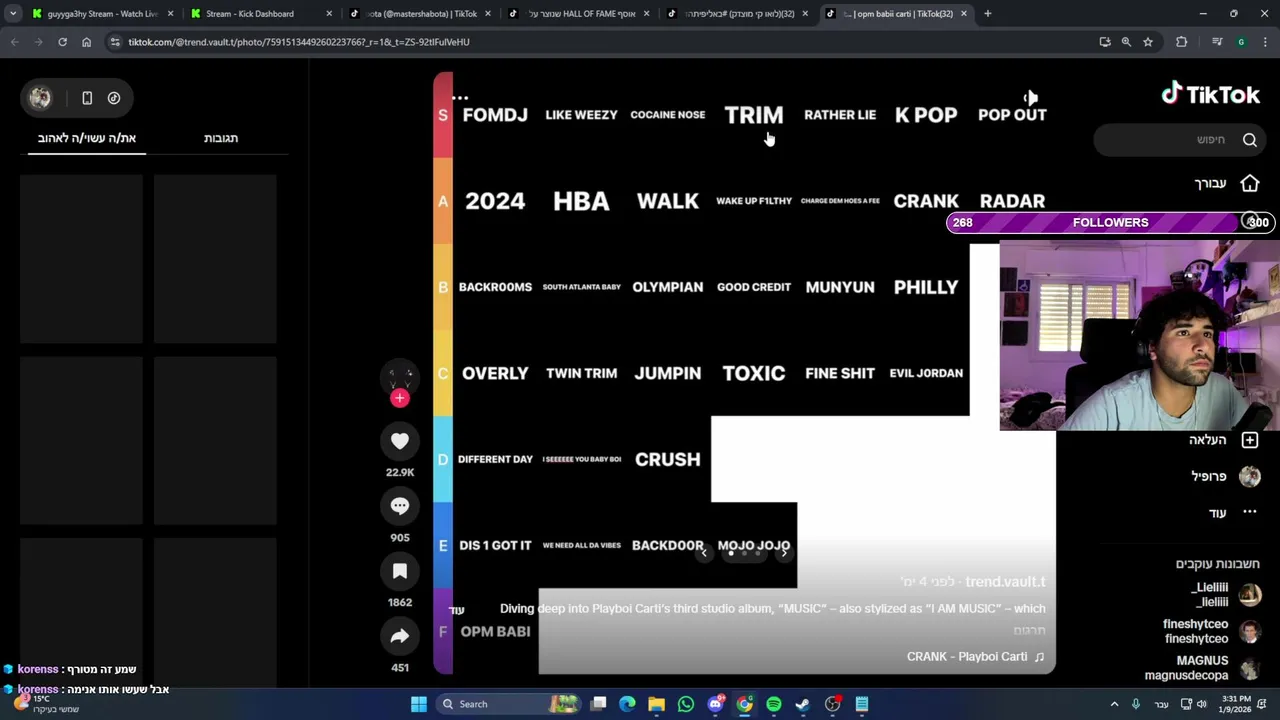
Task: Click the upload plus-square icon
Action: [1250, 440]
